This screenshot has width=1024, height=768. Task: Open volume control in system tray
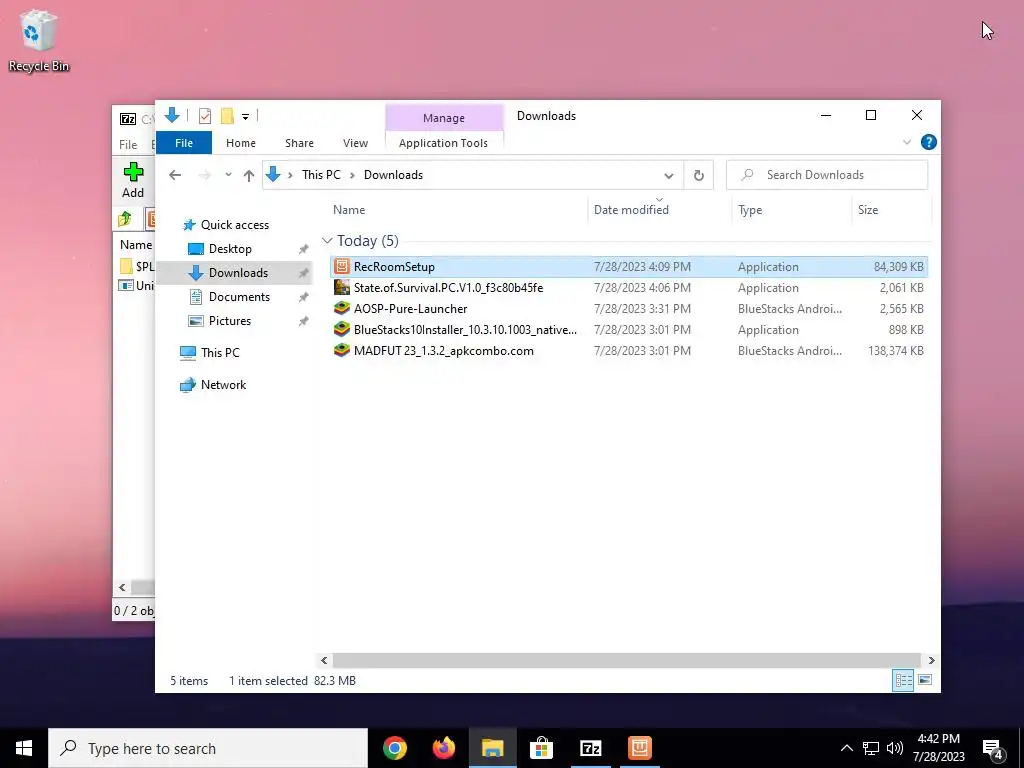pos(895,748)
